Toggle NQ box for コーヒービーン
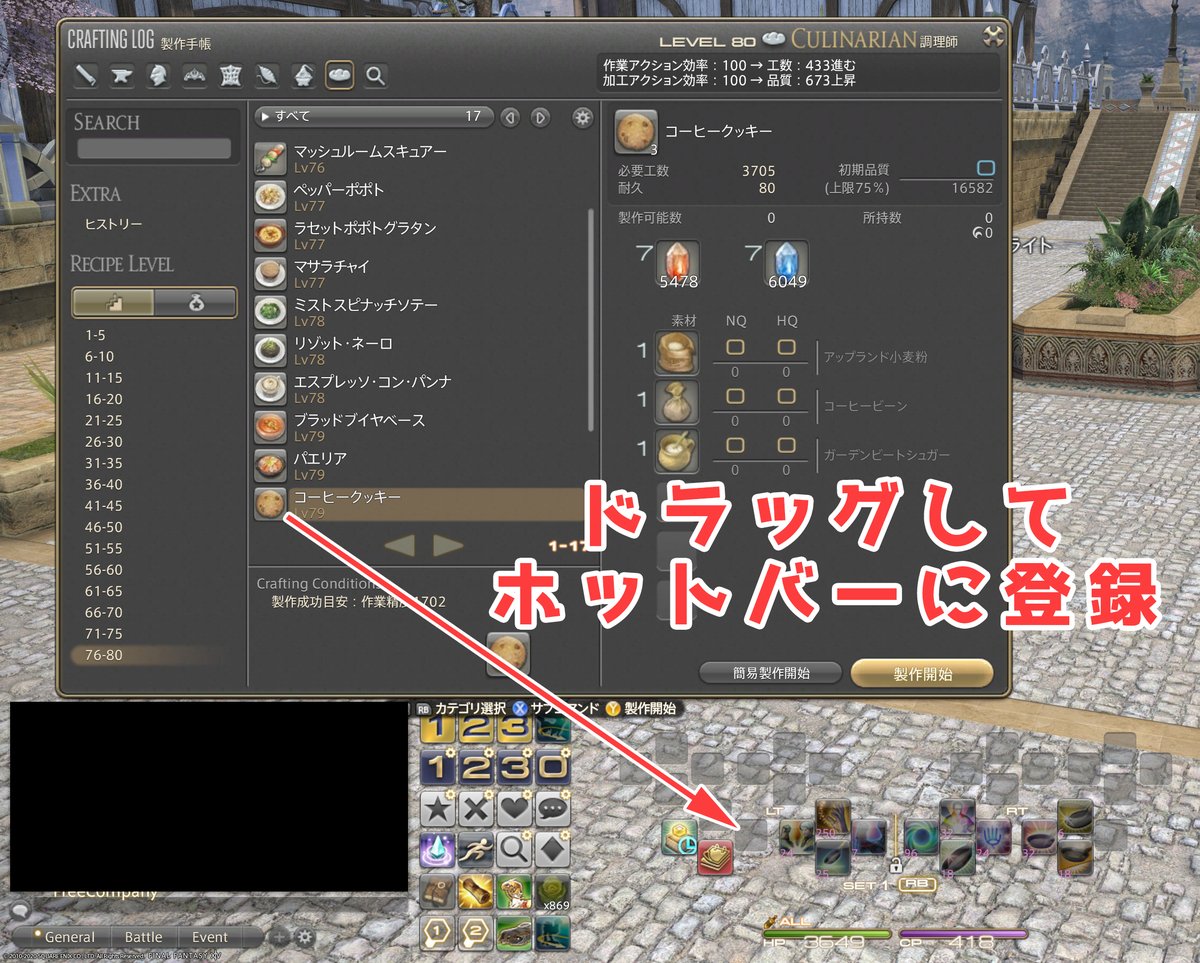This screenshot has width=1200, height=963. (x=735, y=396)
